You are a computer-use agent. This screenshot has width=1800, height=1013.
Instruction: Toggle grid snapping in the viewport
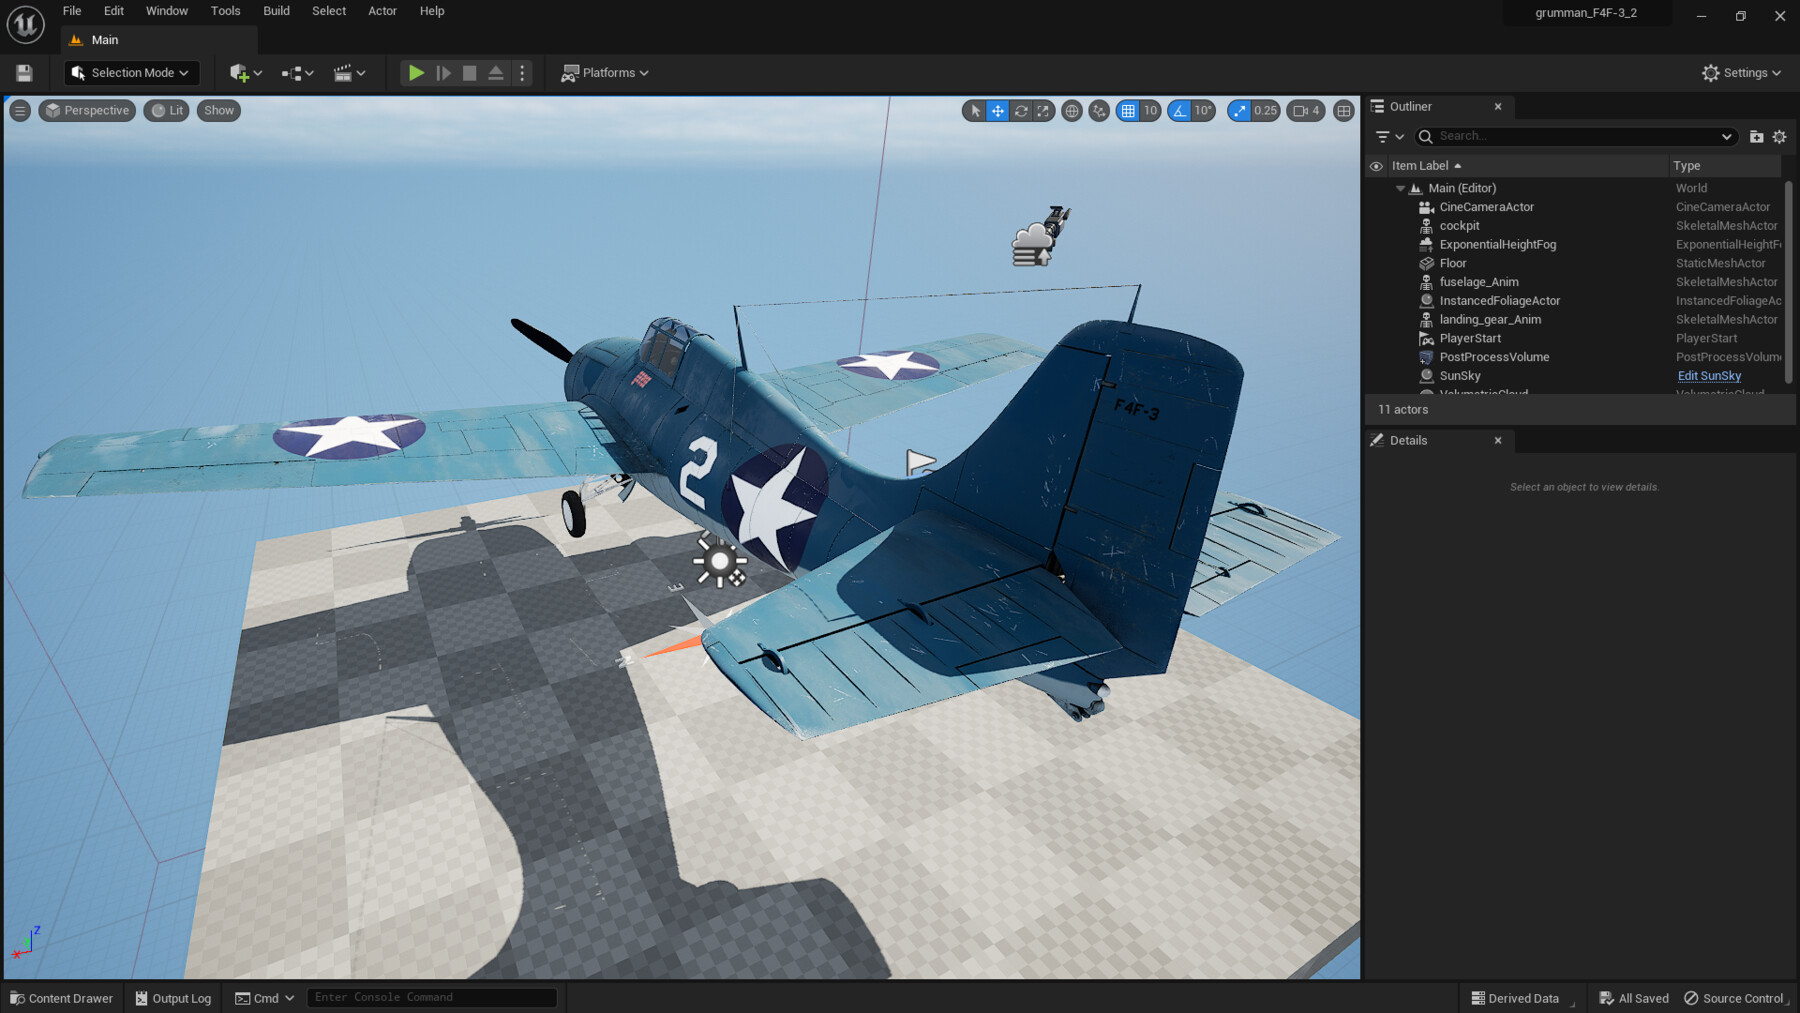pyautogui.click(x=1128, y=111)
